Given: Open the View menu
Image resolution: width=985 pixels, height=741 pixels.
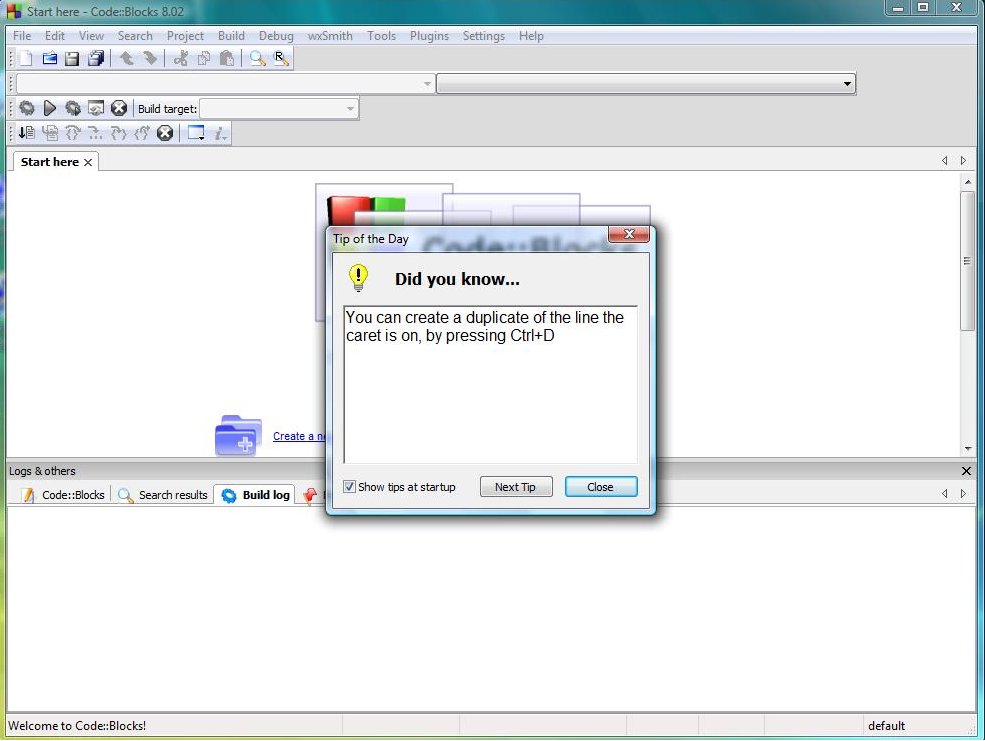Looking at the screenshot, I should (x=91, y=36).
